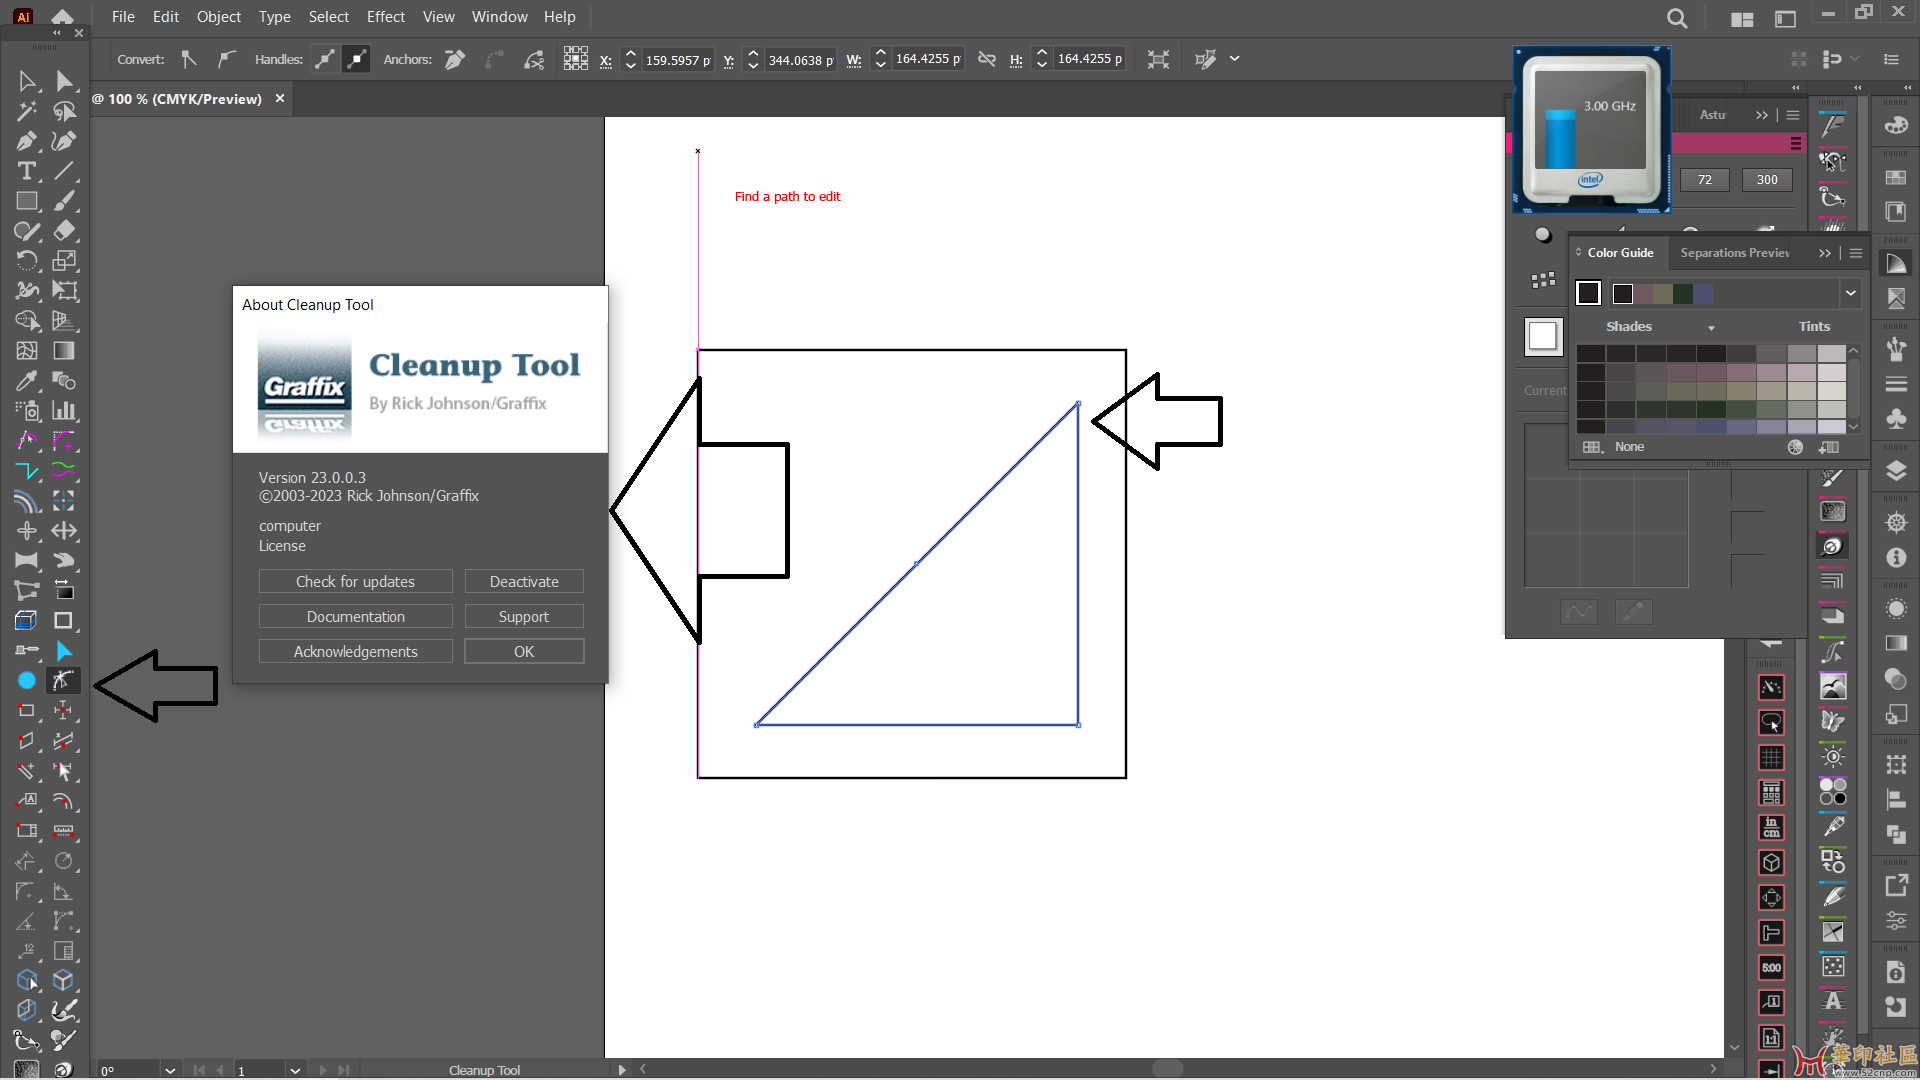Select the Line Segment tool
1920x1080 pixels.
click(x=64, y=171)
